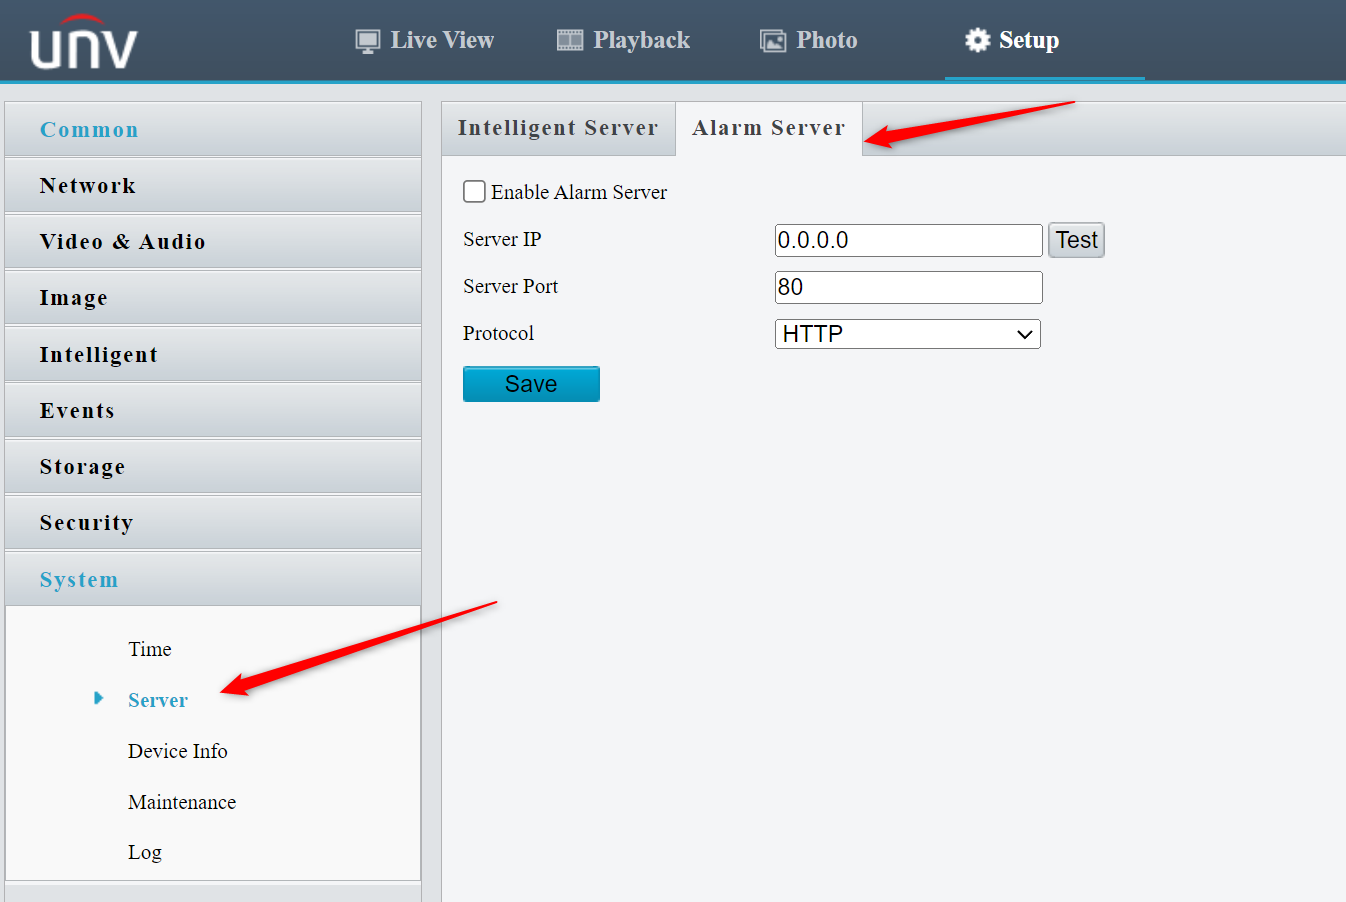Click the Live View monitor icon
1346x902 pixels.
[367, 39]
